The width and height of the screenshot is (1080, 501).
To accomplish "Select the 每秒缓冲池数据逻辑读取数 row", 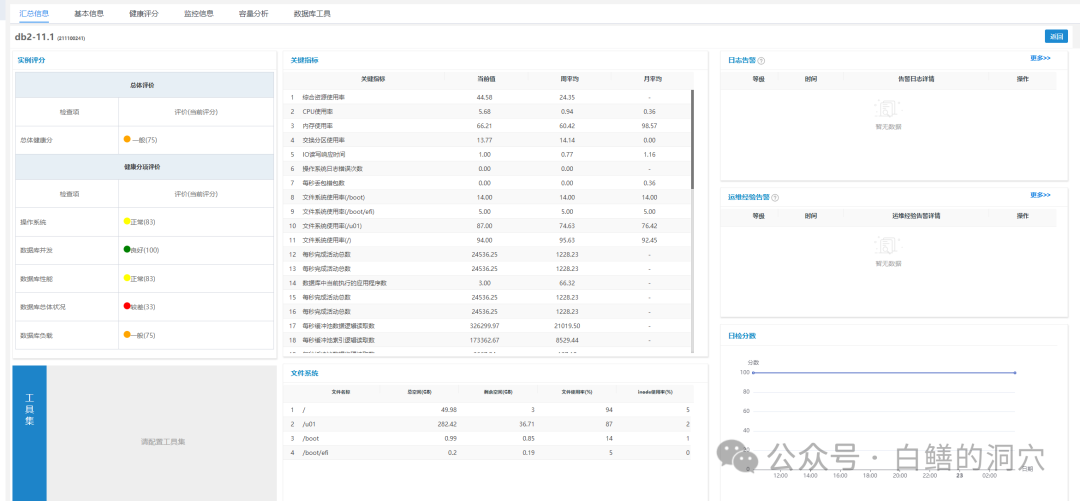I will 488,325.
